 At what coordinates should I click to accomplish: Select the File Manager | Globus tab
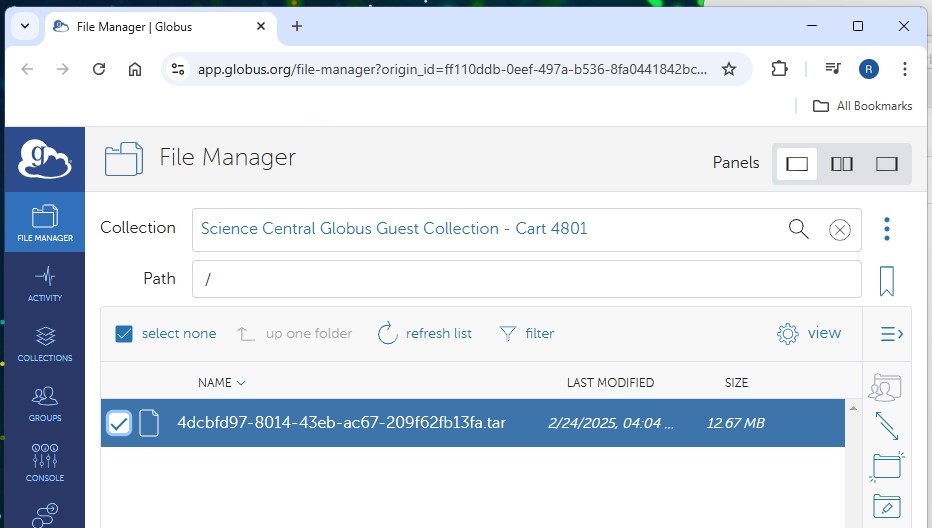[159, 27]
